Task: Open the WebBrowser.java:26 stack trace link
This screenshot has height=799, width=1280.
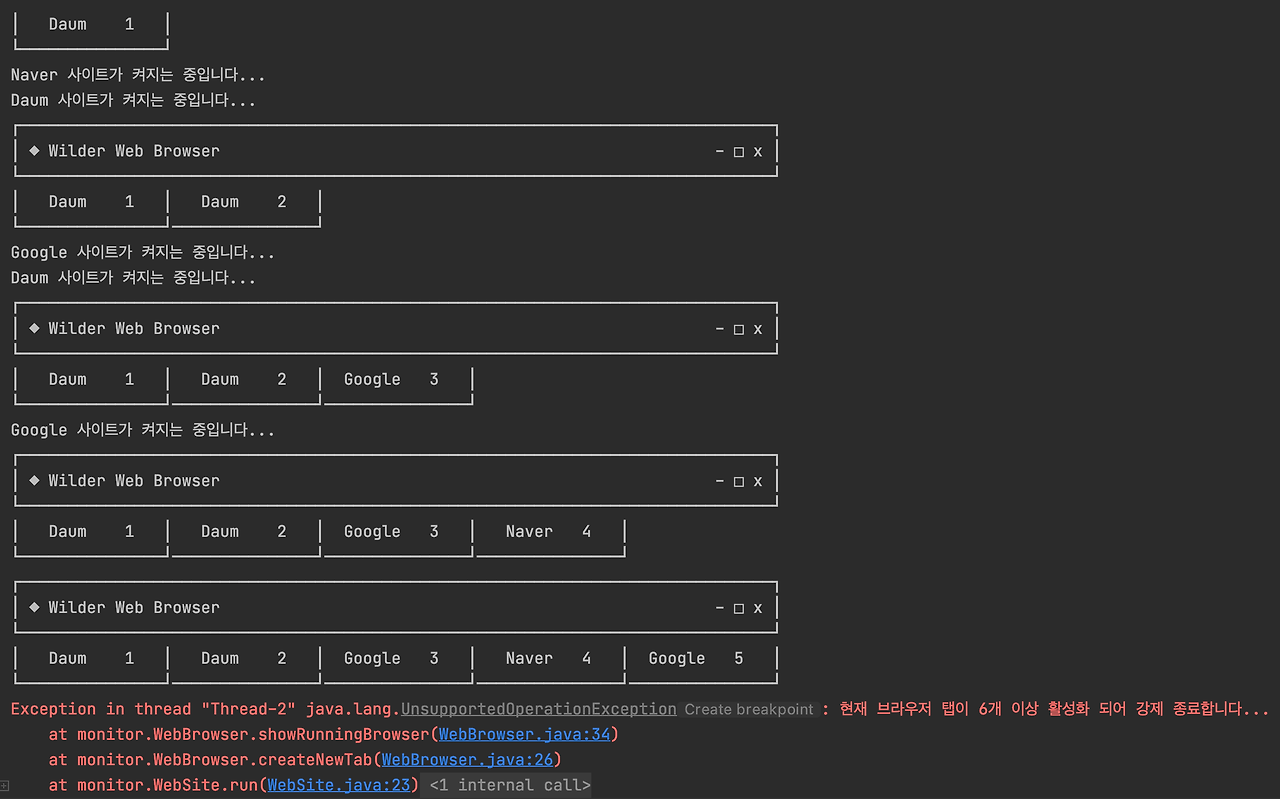Action: coord(467,760)
